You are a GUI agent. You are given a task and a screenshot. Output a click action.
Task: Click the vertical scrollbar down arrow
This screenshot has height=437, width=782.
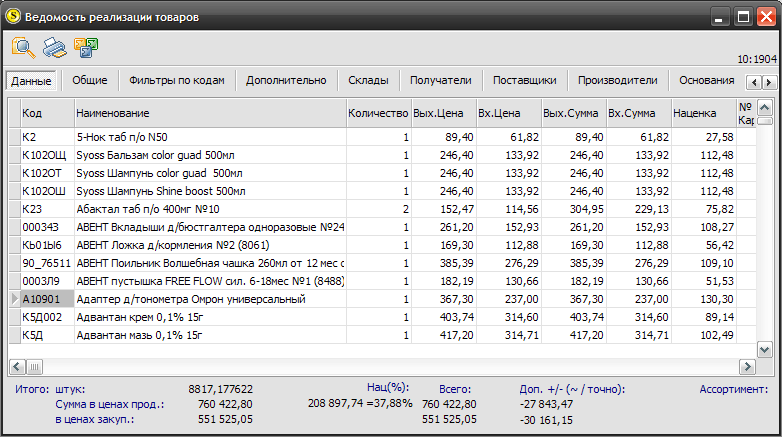tap(765, 350)
